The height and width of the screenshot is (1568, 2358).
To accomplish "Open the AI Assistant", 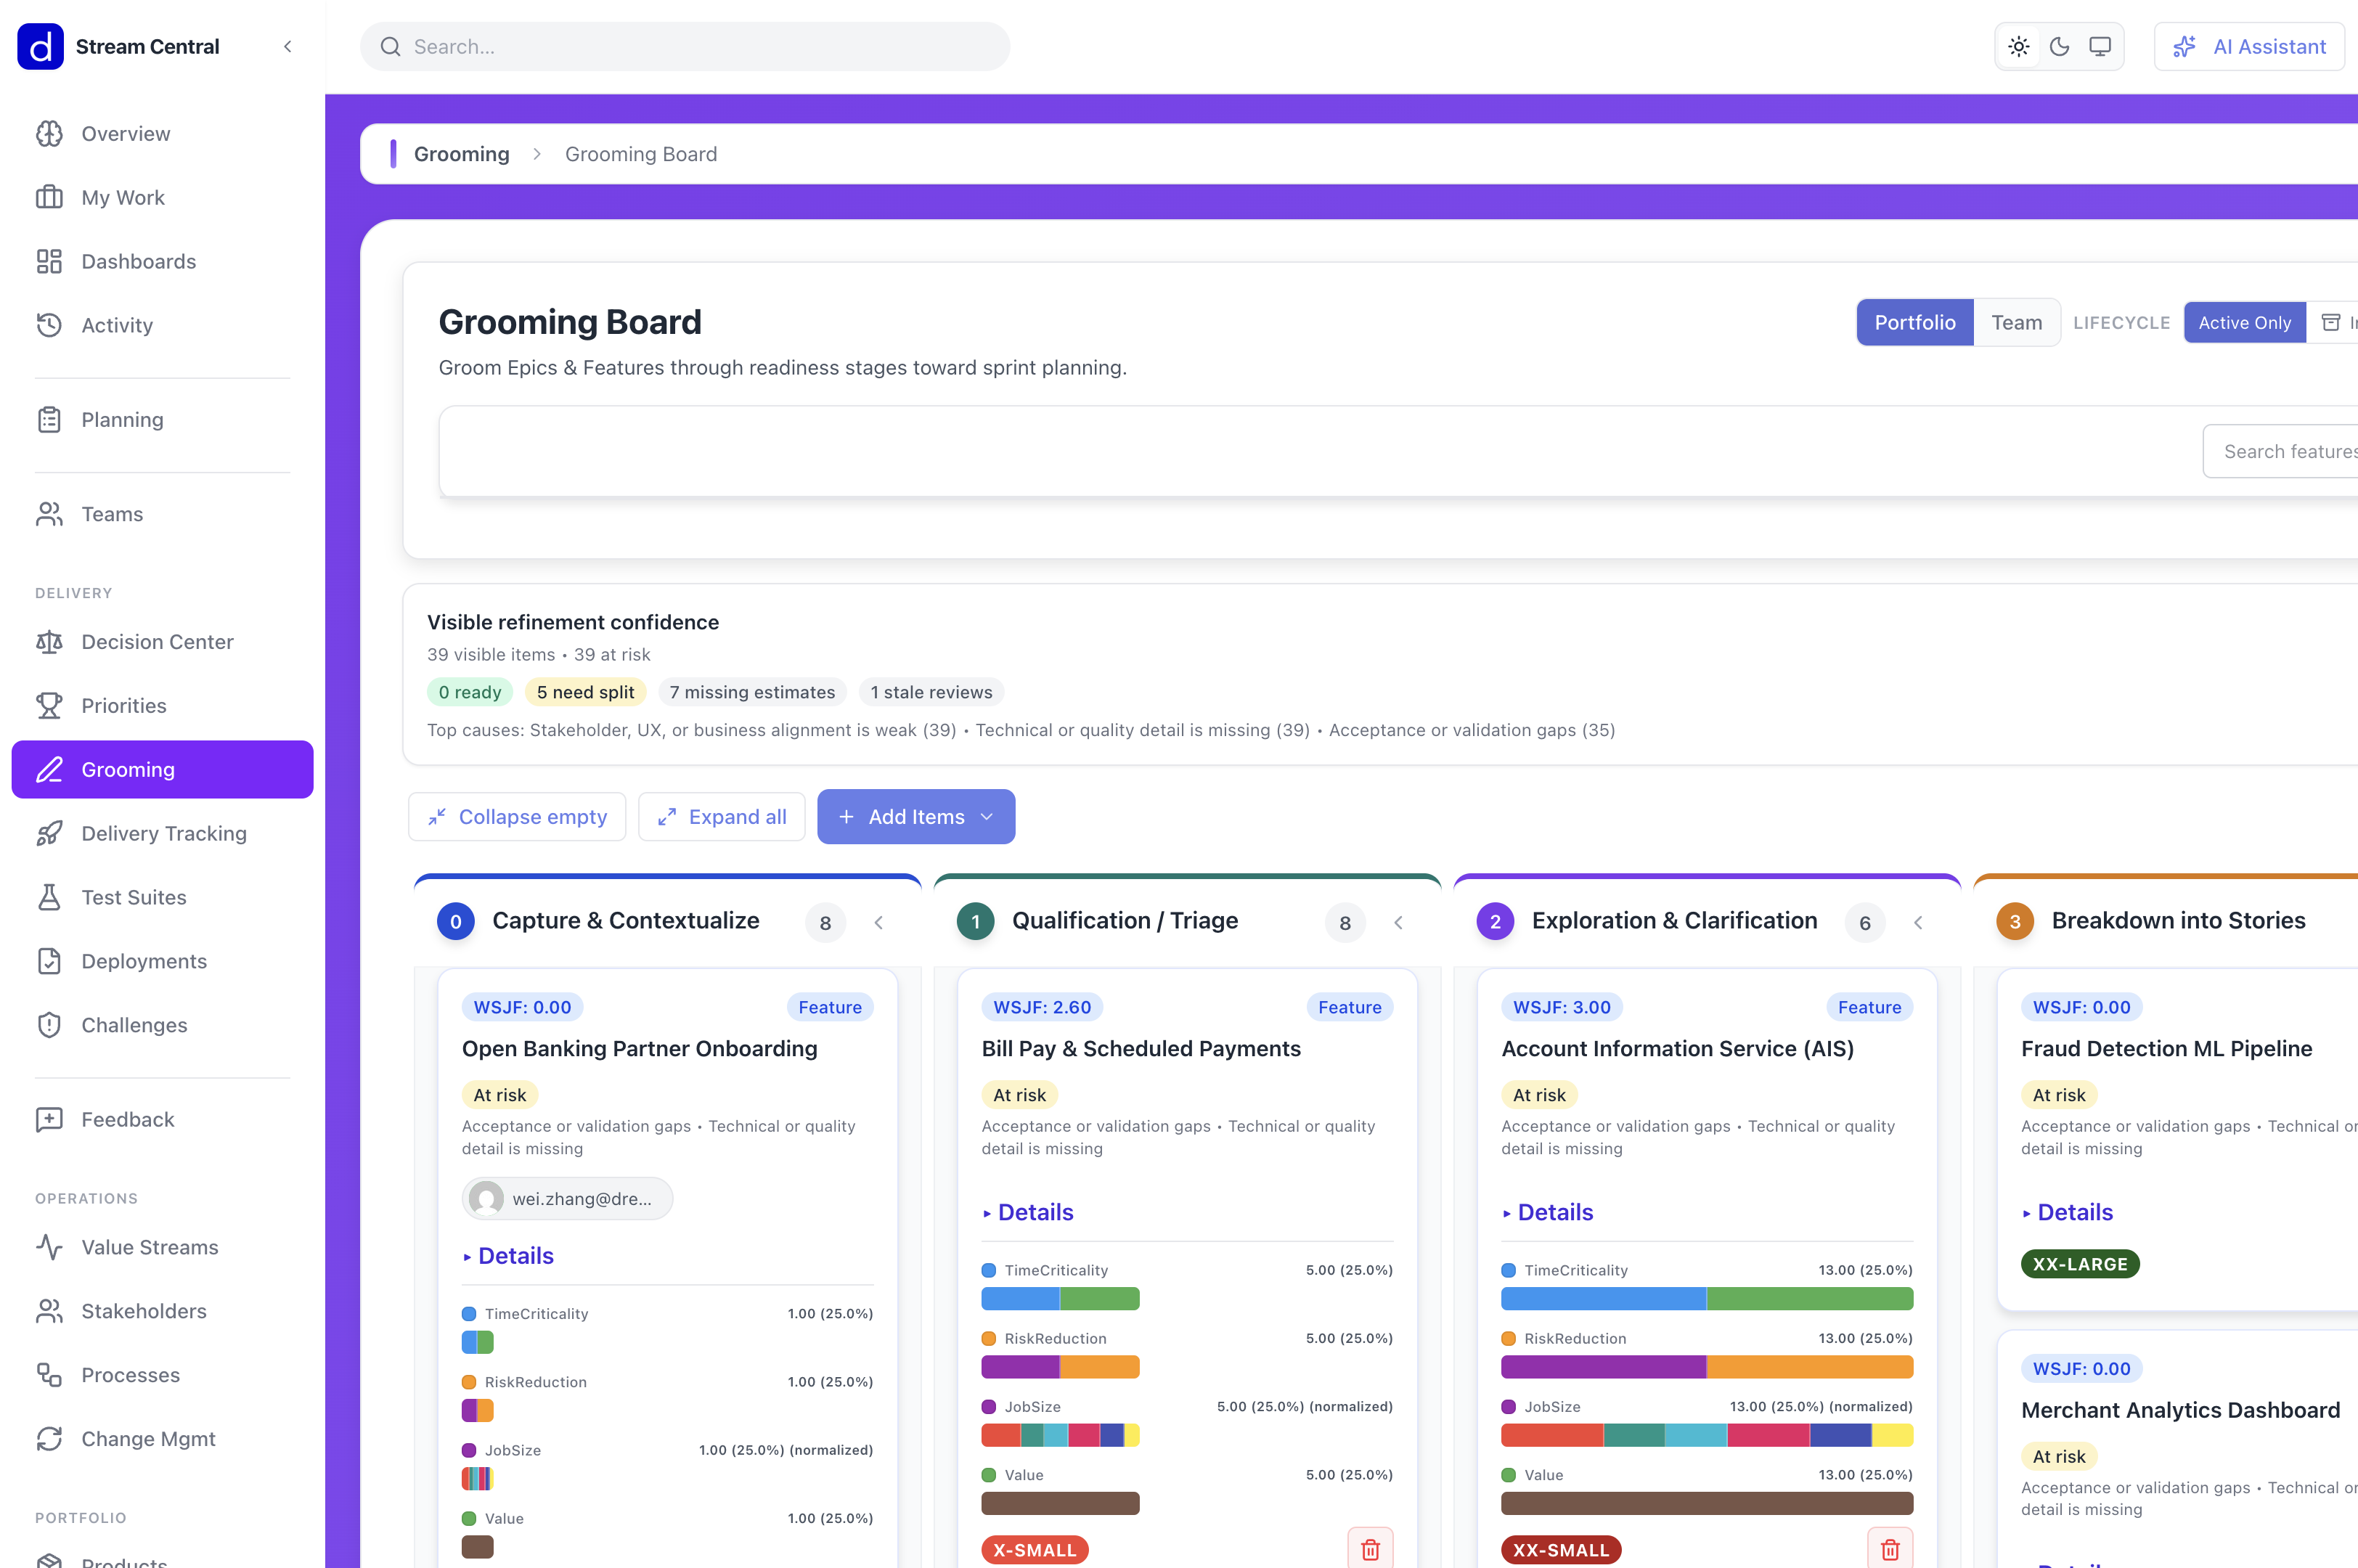I will [x=2249, y=47].
